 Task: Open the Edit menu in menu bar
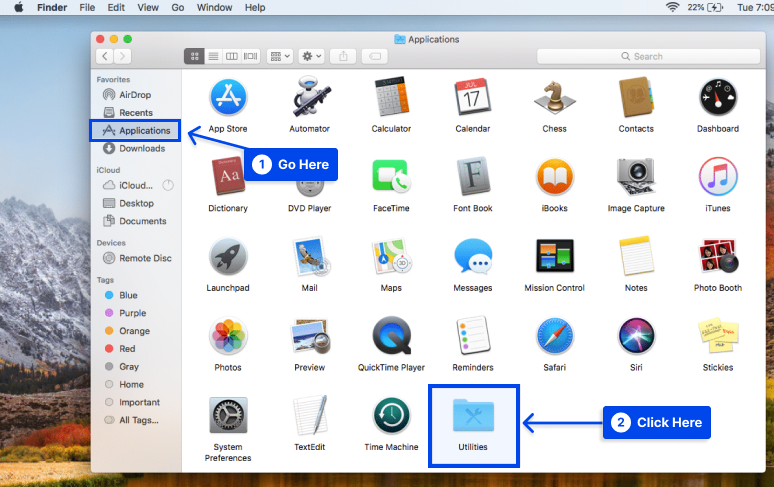116,7
